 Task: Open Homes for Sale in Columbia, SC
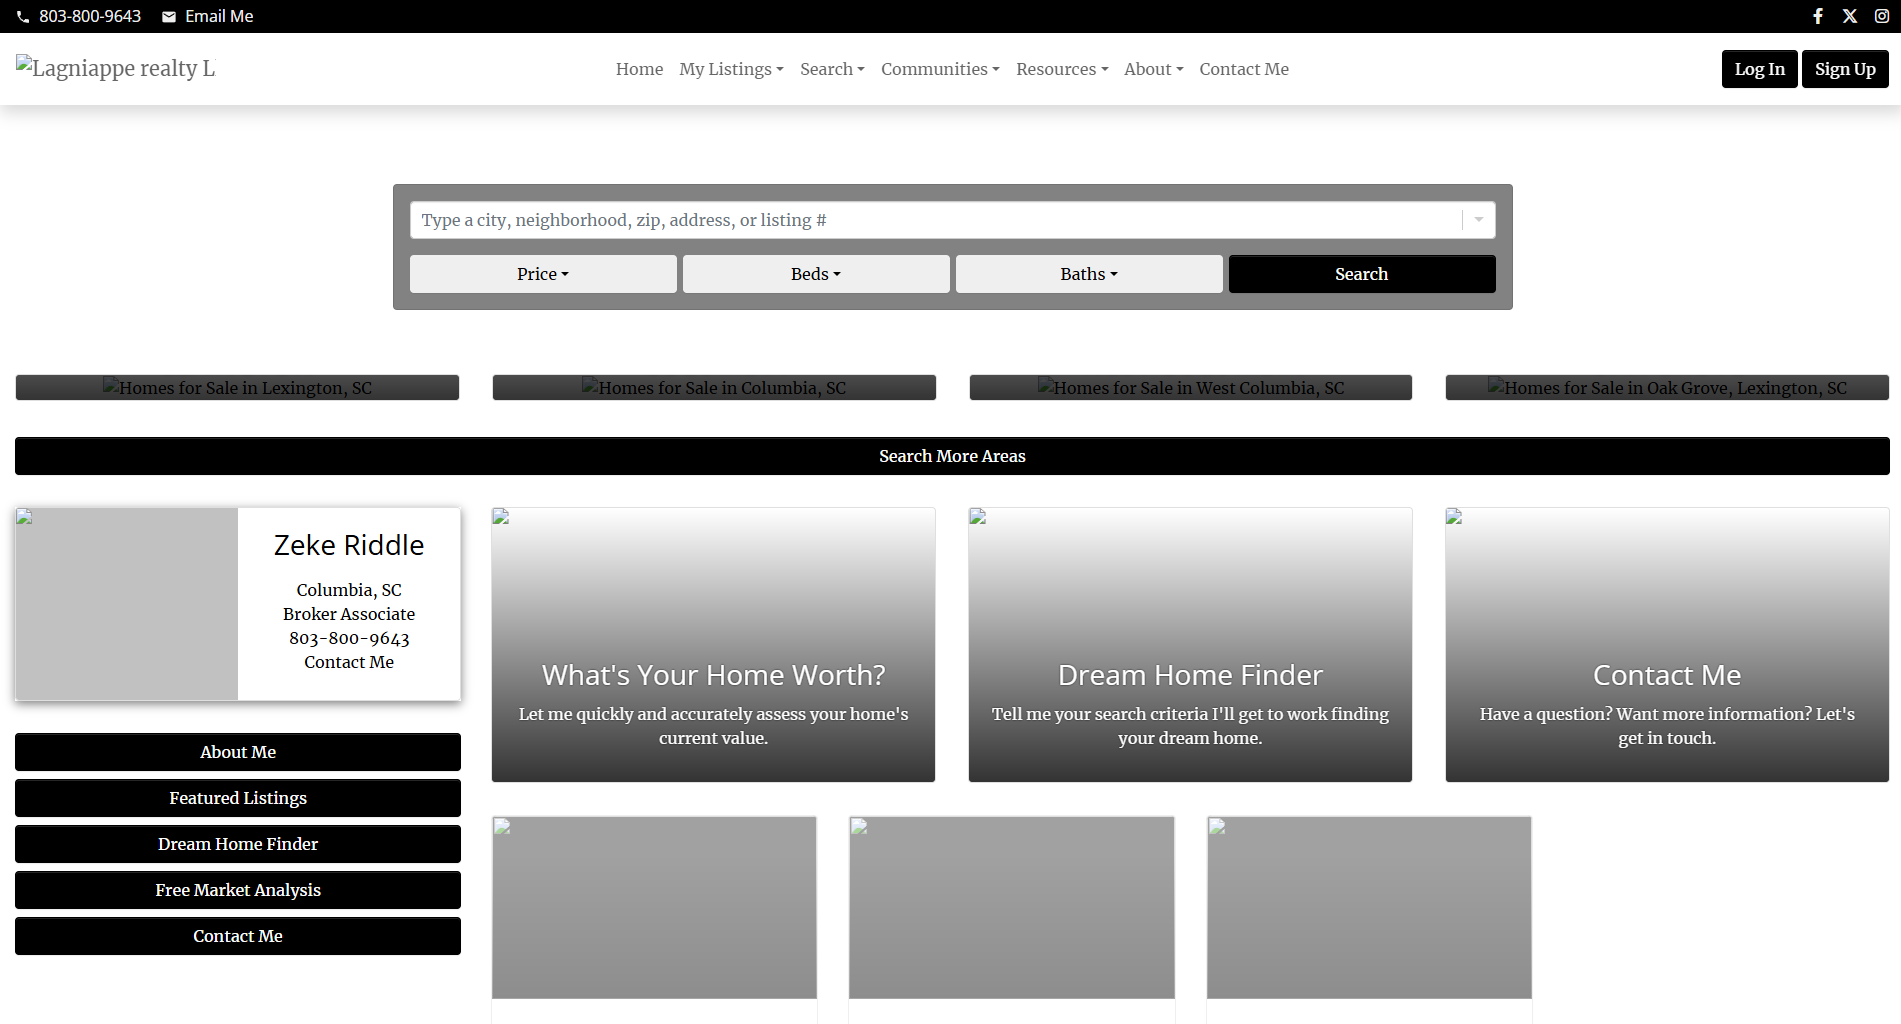pyautogui.click(x=714, y=388)
